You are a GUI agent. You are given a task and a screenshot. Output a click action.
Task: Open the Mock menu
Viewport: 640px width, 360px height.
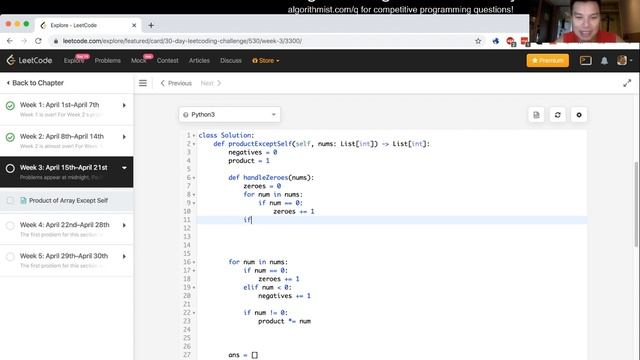click(x=139, y=60)
